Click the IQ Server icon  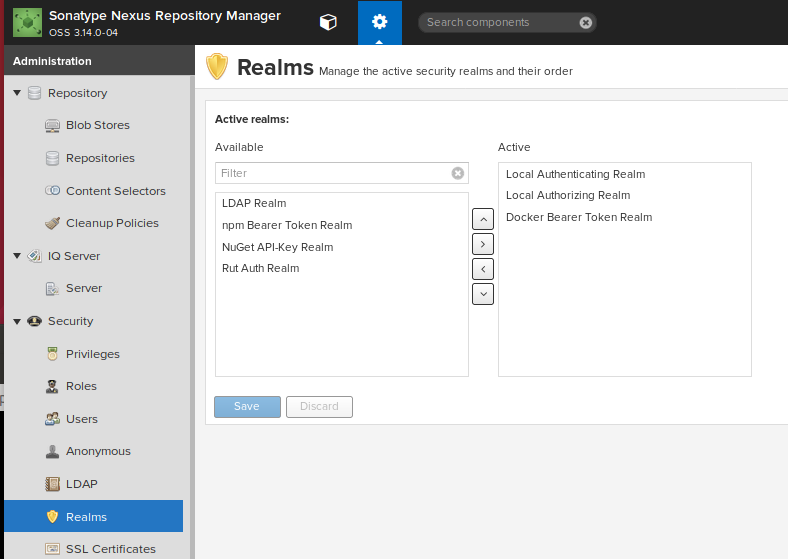34,256
